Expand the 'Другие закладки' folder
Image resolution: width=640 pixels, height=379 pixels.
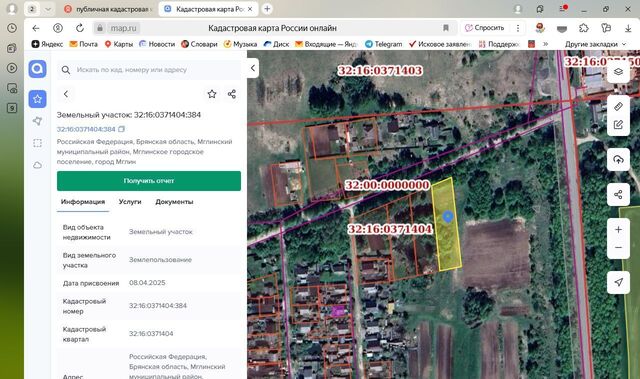595,44
